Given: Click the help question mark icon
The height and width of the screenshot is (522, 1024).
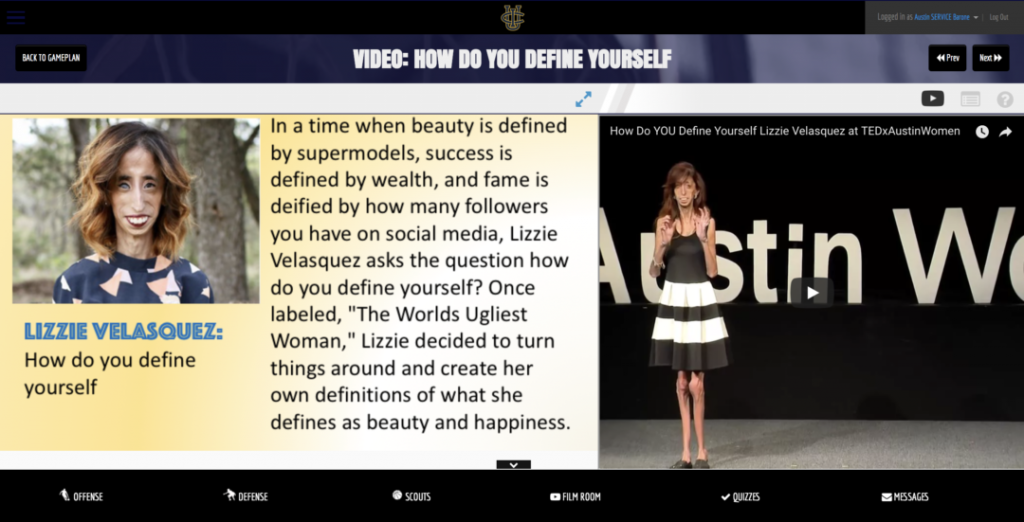Looking at the screenshot, I should click(1004, 99).
